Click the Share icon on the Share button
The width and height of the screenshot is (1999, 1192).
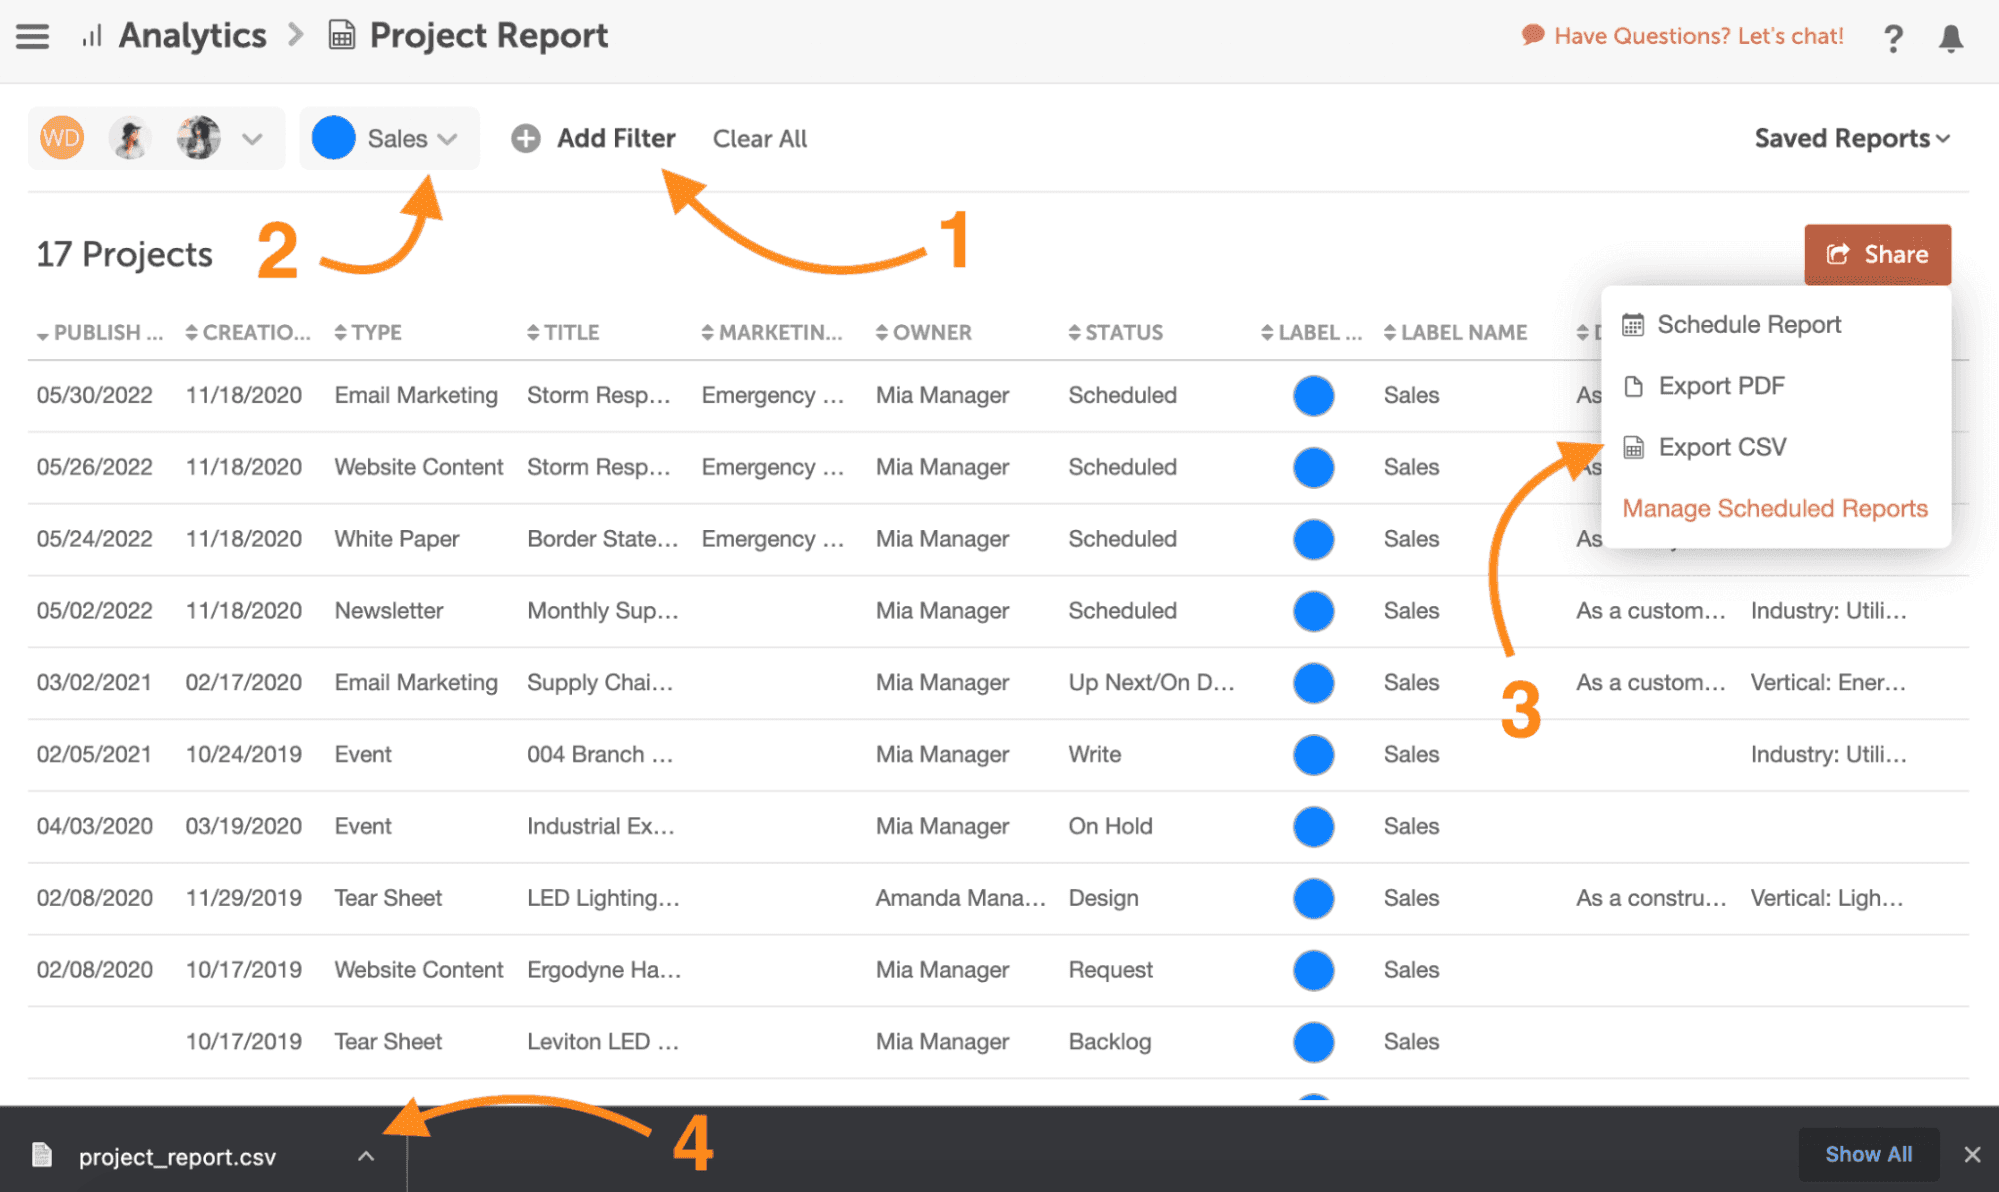tap(1837, 254)
